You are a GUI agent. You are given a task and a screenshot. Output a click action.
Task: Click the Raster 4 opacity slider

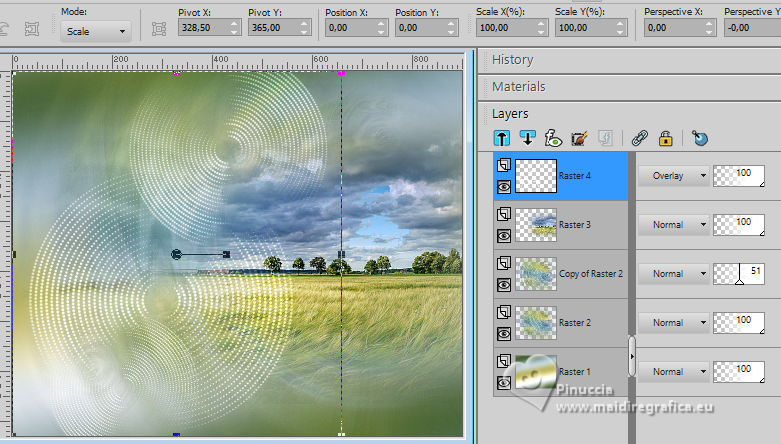pos(739,176)
